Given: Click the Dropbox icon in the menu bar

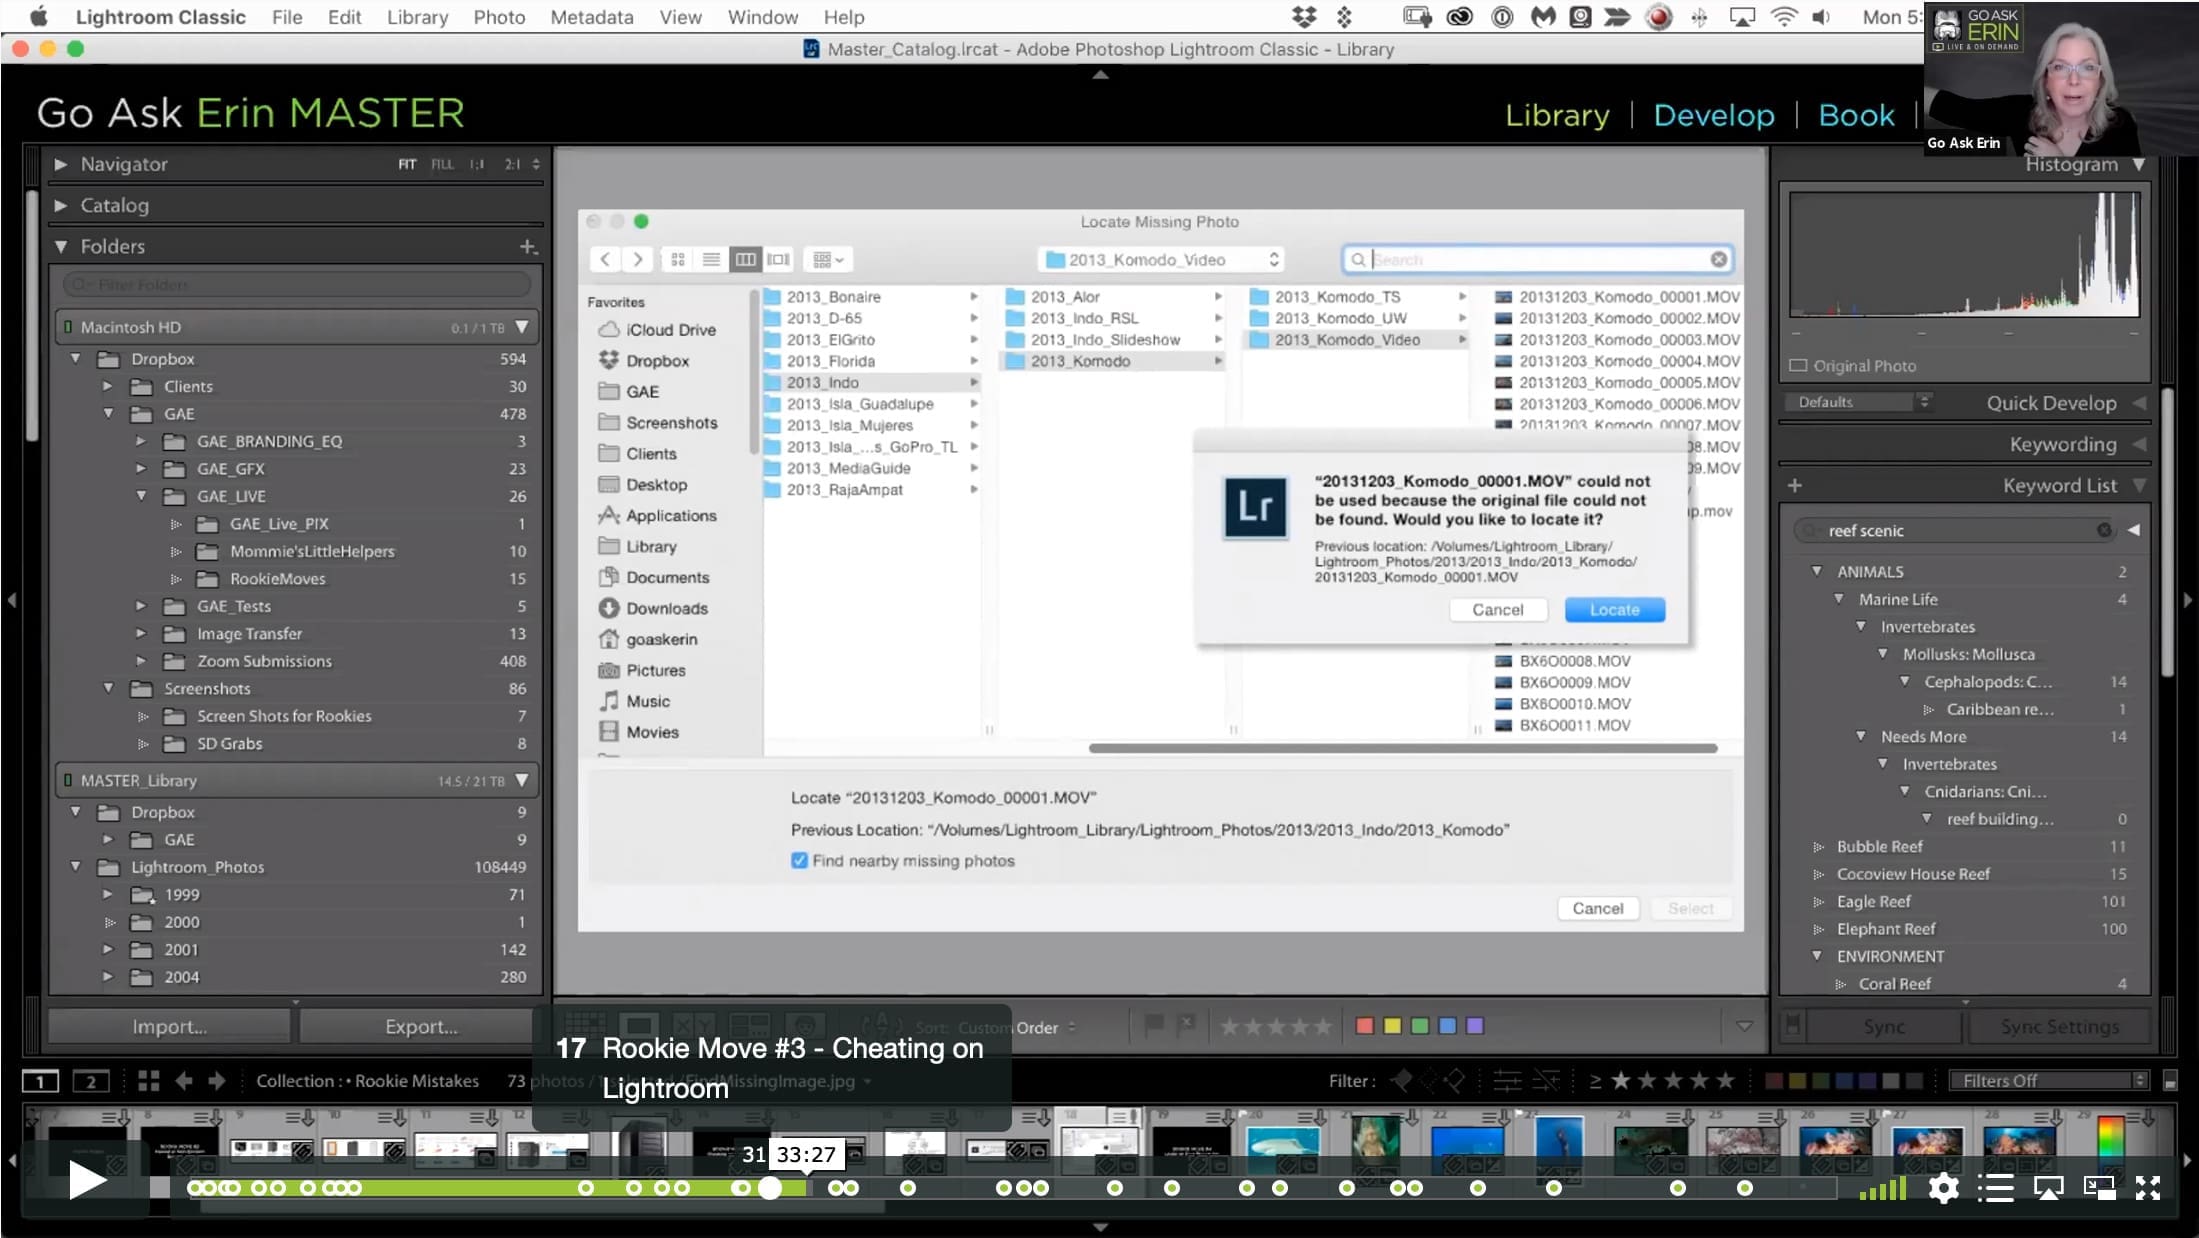Looking at the screenshot, I should pos(1304,17).
